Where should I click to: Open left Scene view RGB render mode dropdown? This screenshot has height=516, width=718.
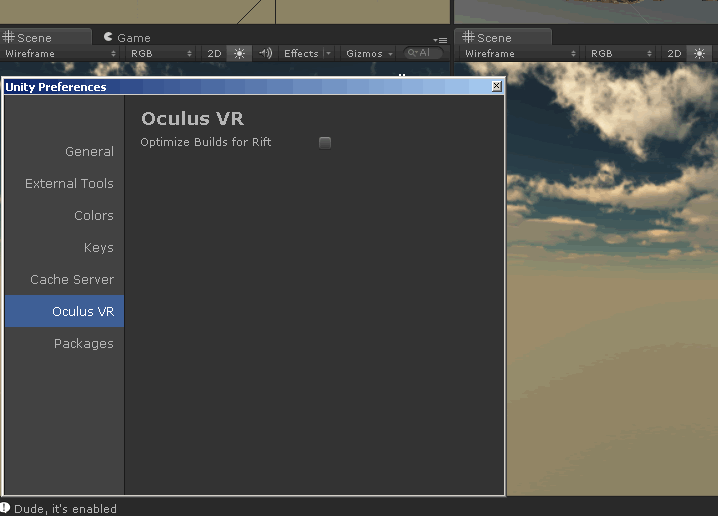point(161,54)
